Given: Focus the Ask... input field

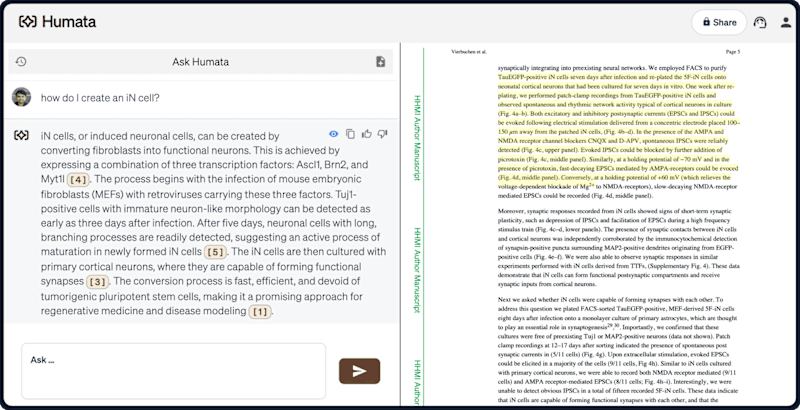Looking at the screenshot, I should pyautogui.click(x=173, y=371).
